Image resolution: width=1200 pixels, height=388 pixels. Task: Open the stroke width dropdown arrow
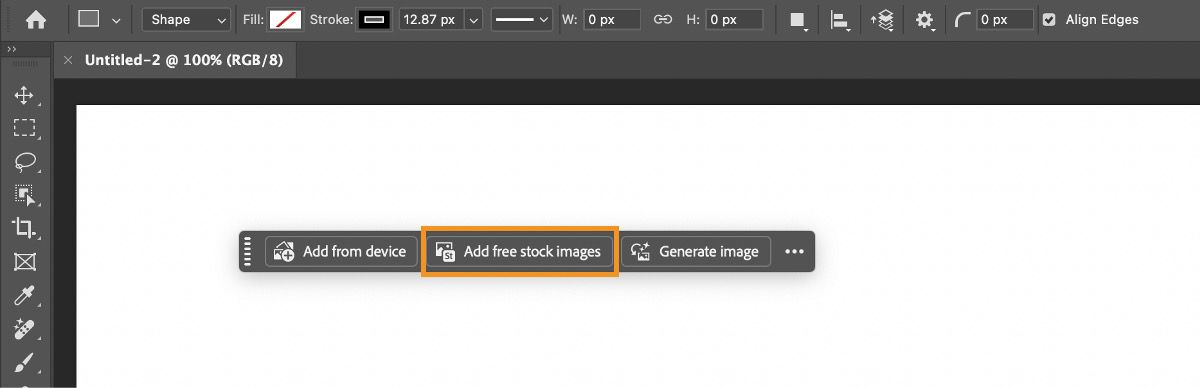473,19
